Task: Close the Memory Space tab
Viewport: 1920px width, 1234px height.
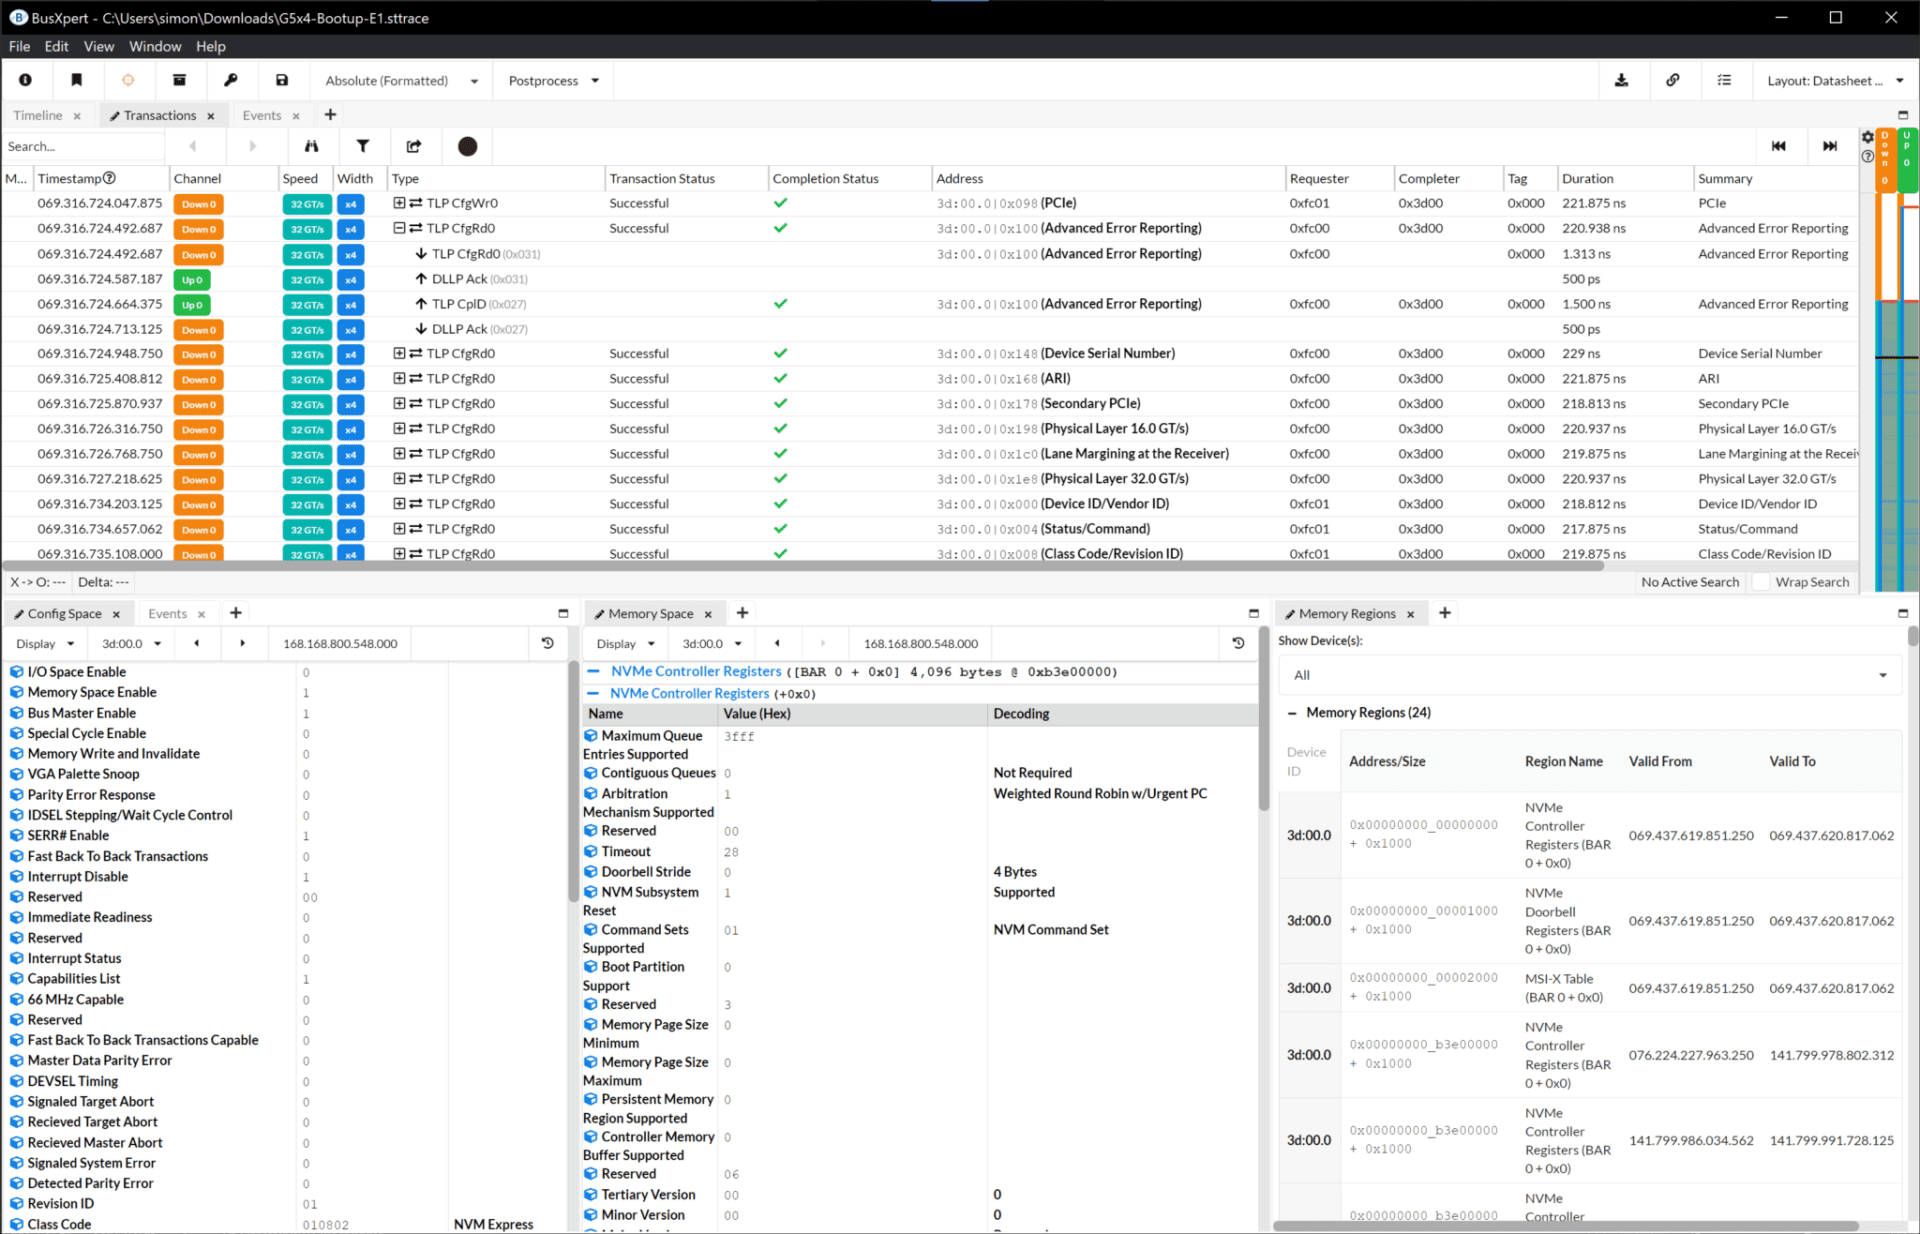Action: click(x=708, y=614)
